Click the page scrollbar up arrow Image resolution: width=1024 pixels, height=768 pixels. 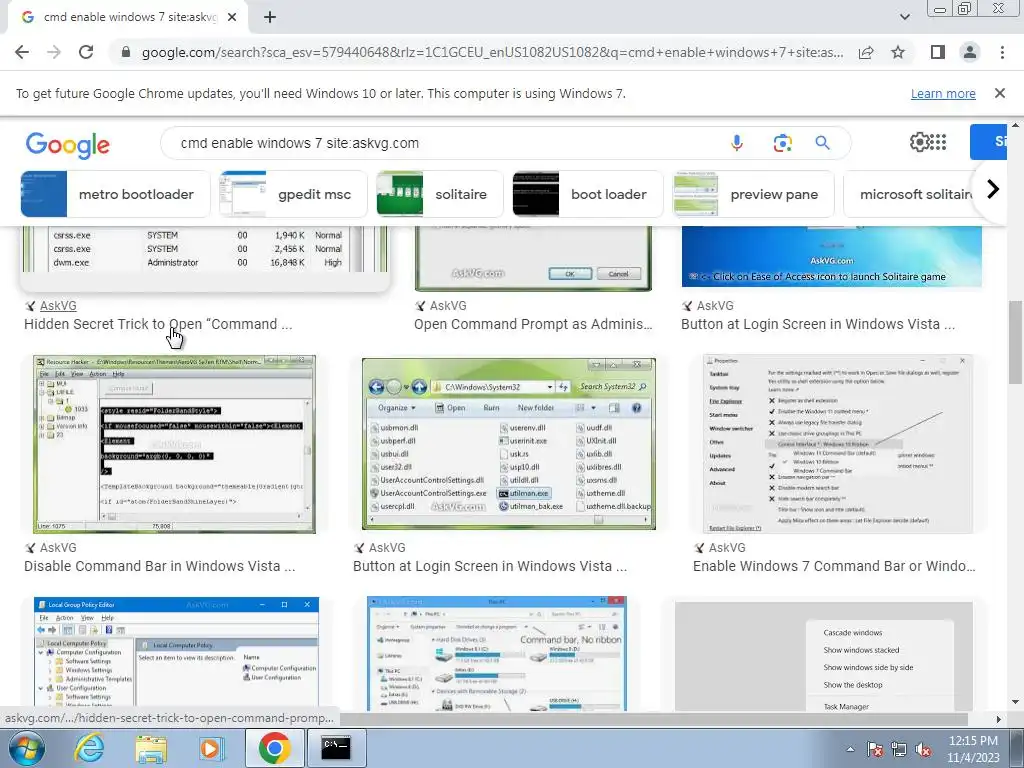tap(1016, 125)
